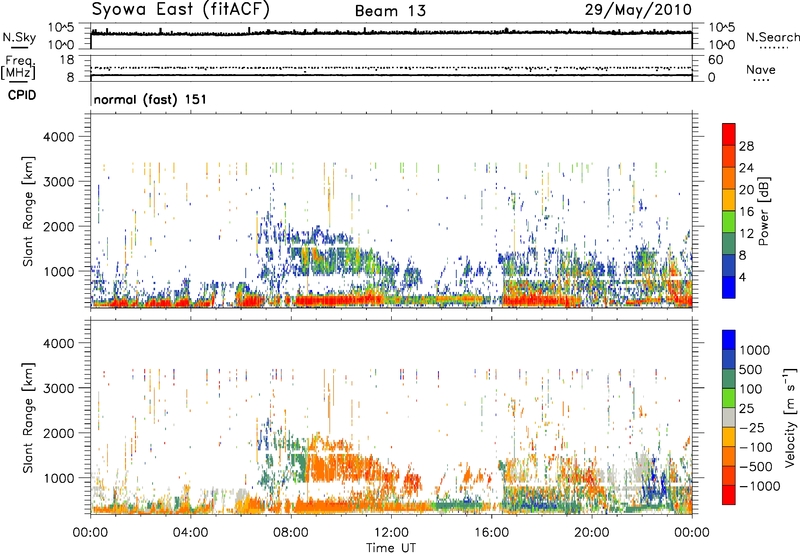800x554 pixels.
Task: Click the '18' frequency axis tick
Action: click(x=67, y=60)
